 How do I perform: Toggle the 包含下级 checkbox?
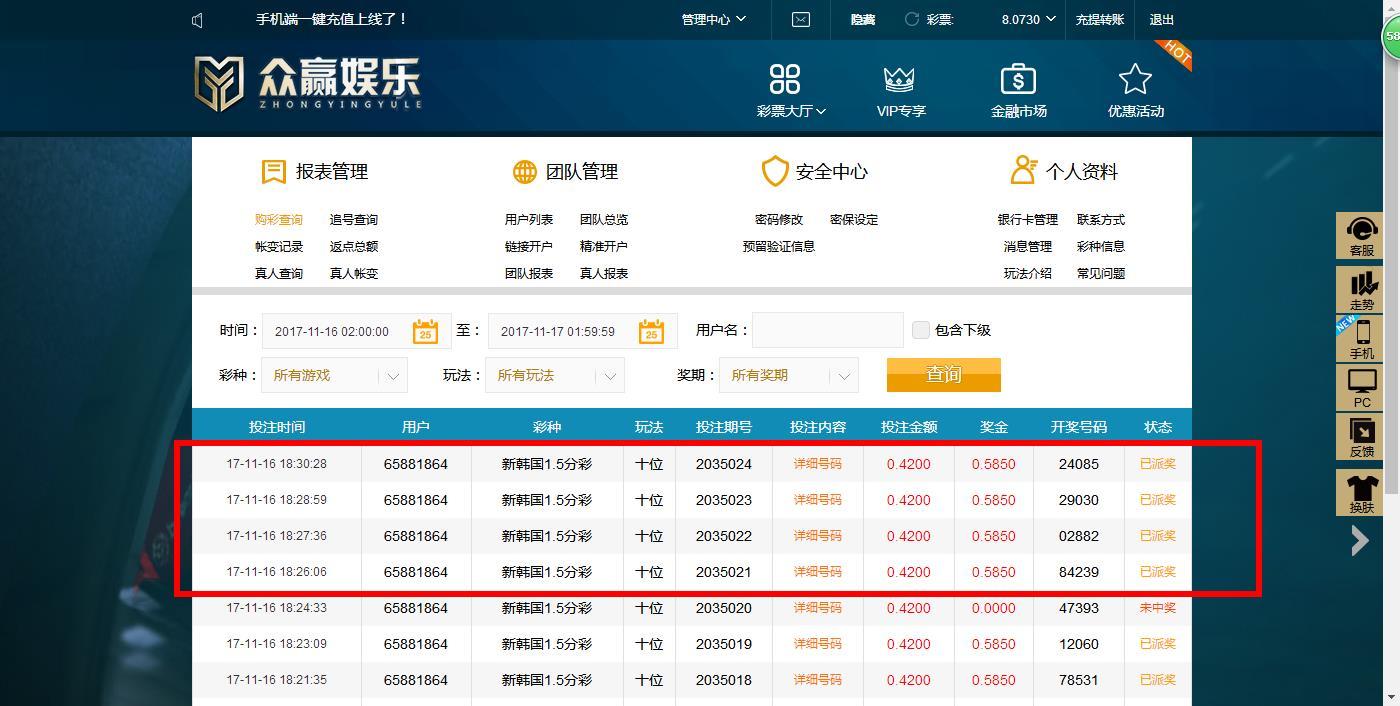(x=921, y=330)
